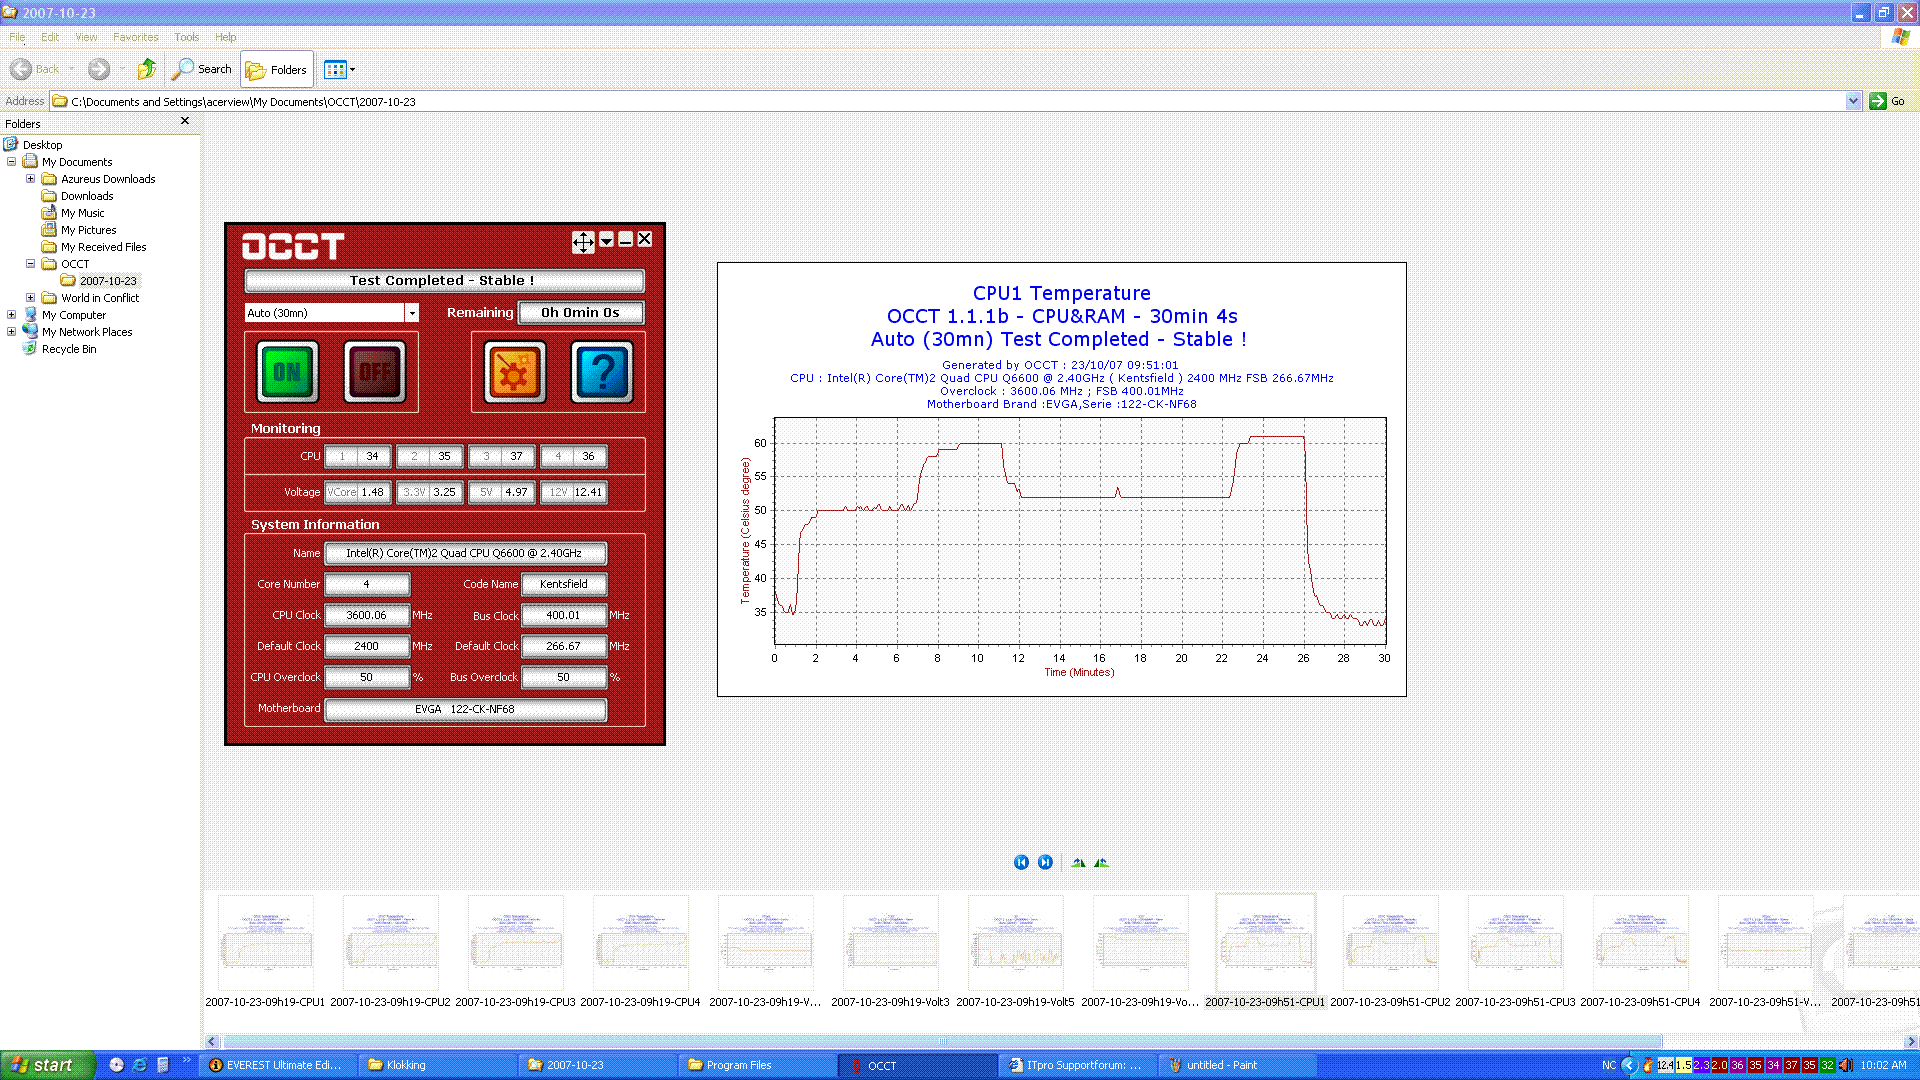Show next image in filmstrip
1920x1080 pixels.
tap(1045, 862)
